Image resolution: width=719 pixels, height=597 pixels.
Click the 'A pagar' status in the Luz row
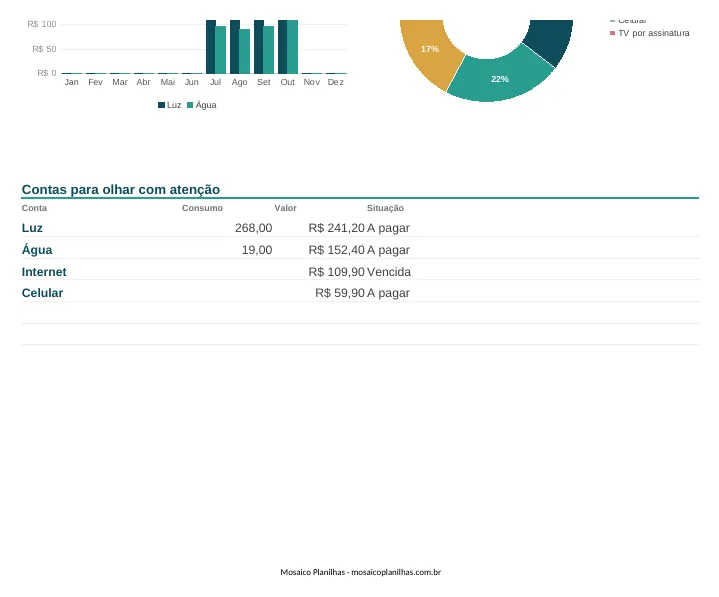(388, 228)
